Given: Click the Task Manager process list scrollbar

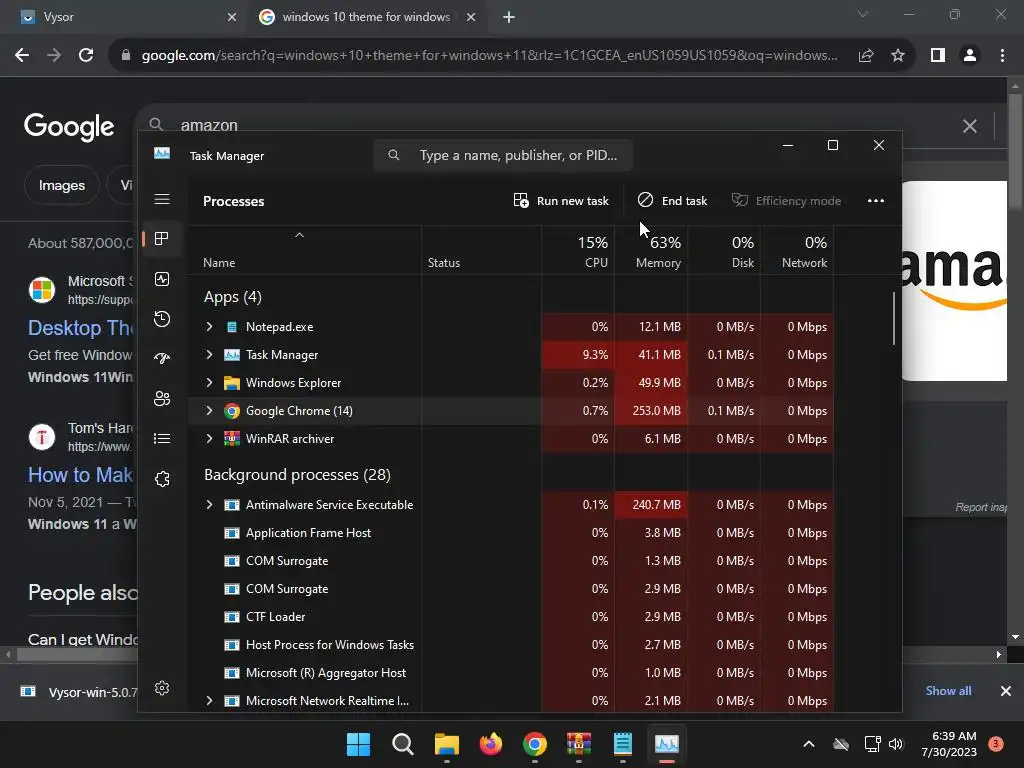Looking at the screenshot, I should tap(893, 318).
